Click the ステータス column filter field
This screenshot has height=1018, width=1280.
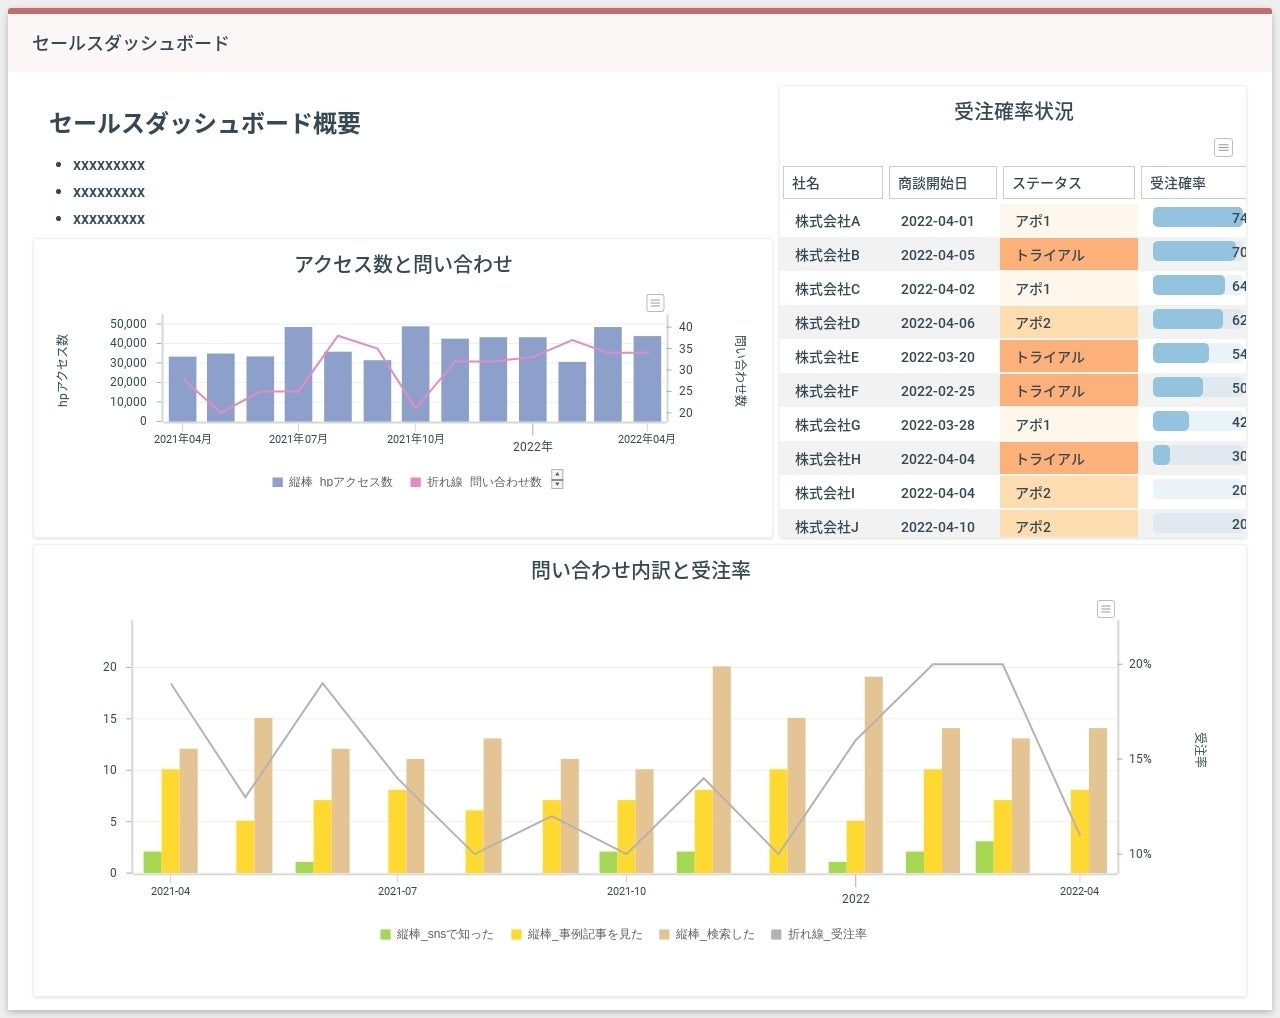click(1068, 182)
